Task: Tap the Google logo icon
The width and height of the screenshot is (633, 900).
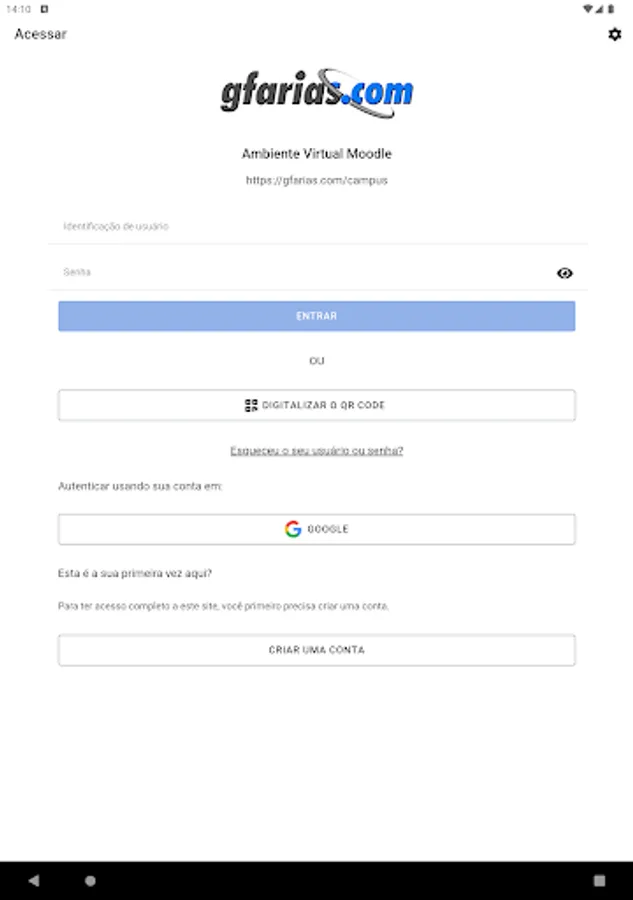Action: coord(293,529)
